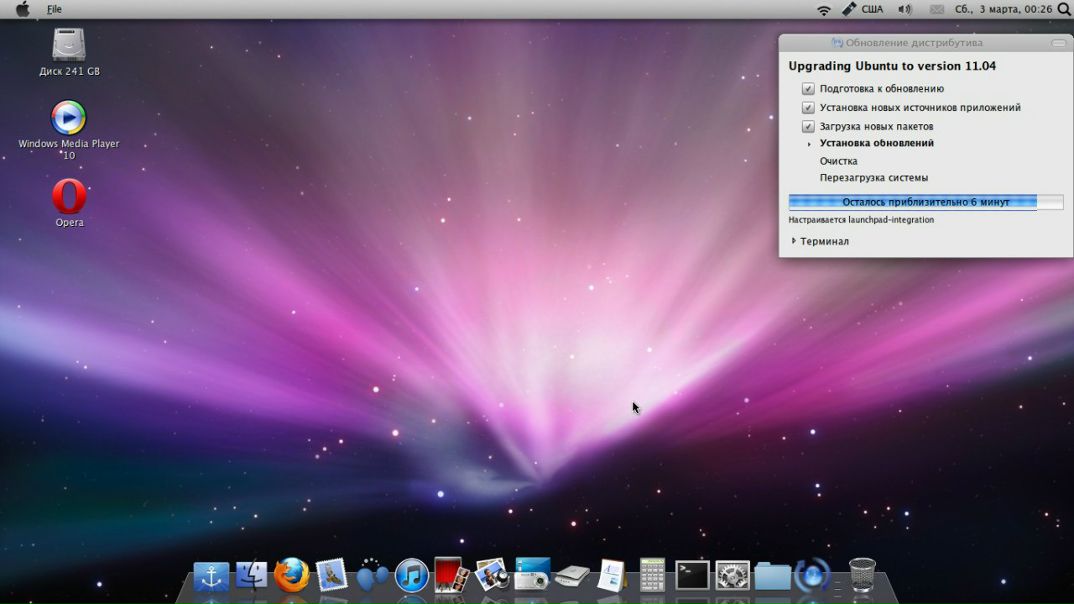
Task: Open the File menu
Action: pyautogui.click(x=54, y=9)
